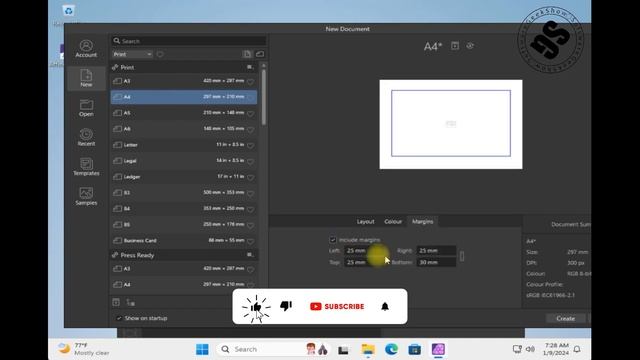Viewport: 640px width, 360px height.
Task: Toggle favourites filter heart beside Print dropdown
Action: point(160,54)
